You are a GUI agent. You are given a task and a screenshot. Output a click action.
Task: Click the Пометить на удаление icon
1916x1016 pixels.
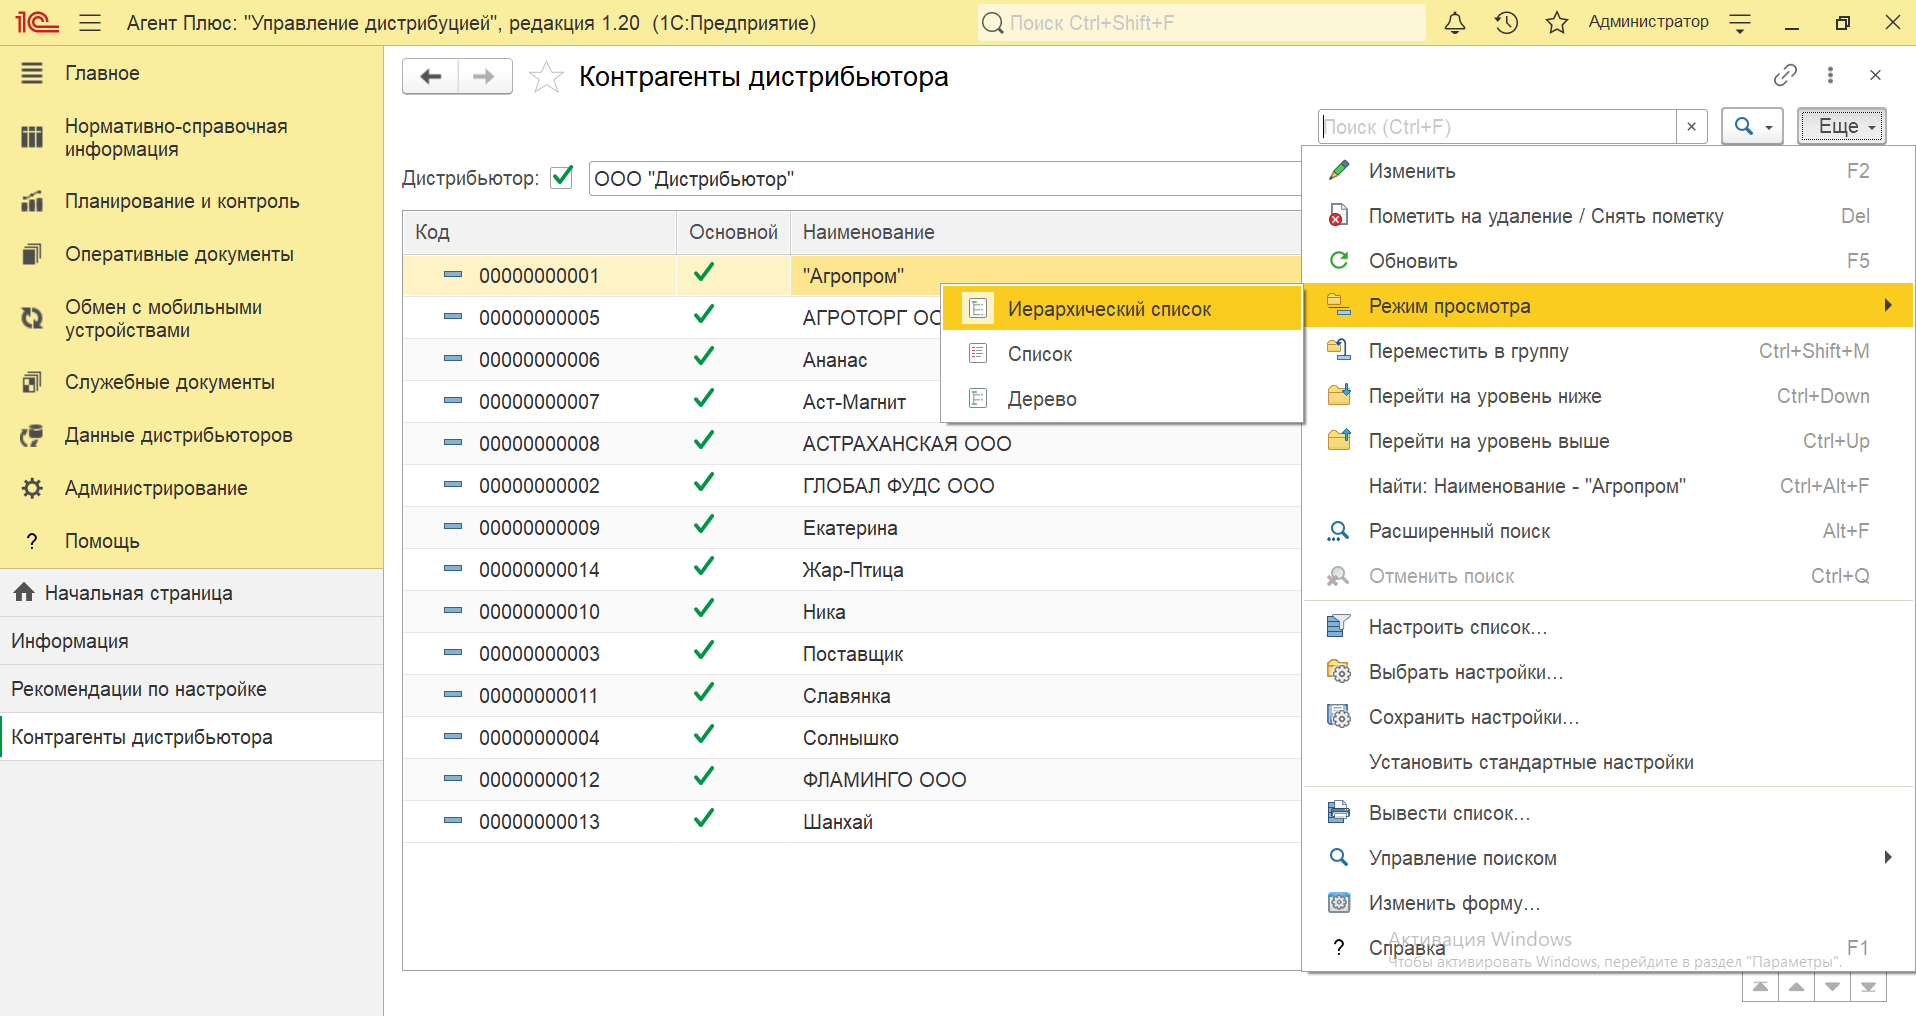[x=1338, y=216]
